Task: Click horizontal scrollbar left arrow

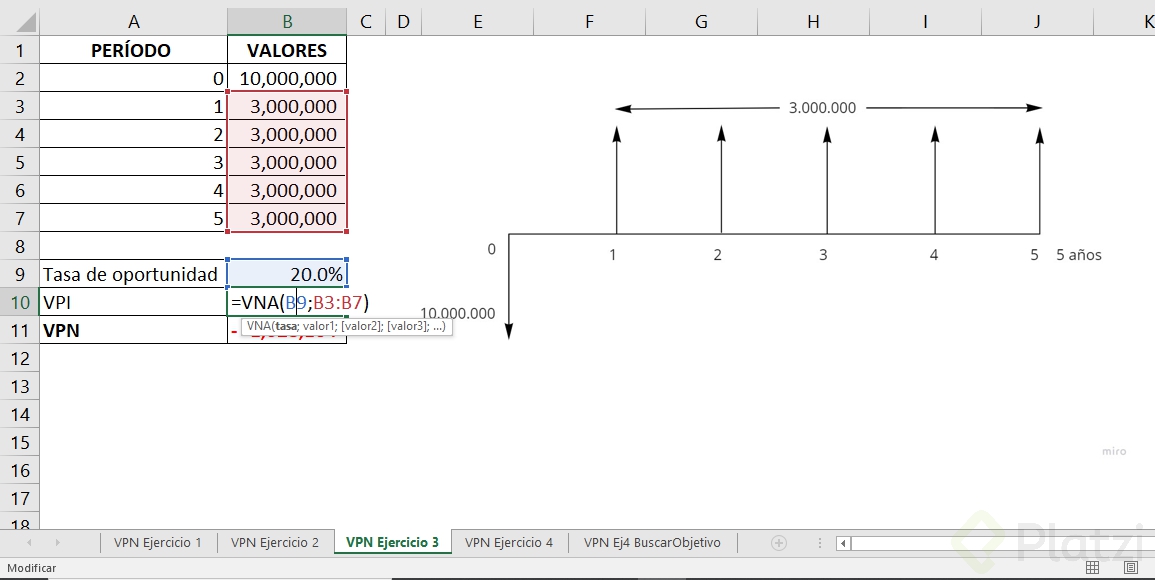Action: click(x=843, y=543)
